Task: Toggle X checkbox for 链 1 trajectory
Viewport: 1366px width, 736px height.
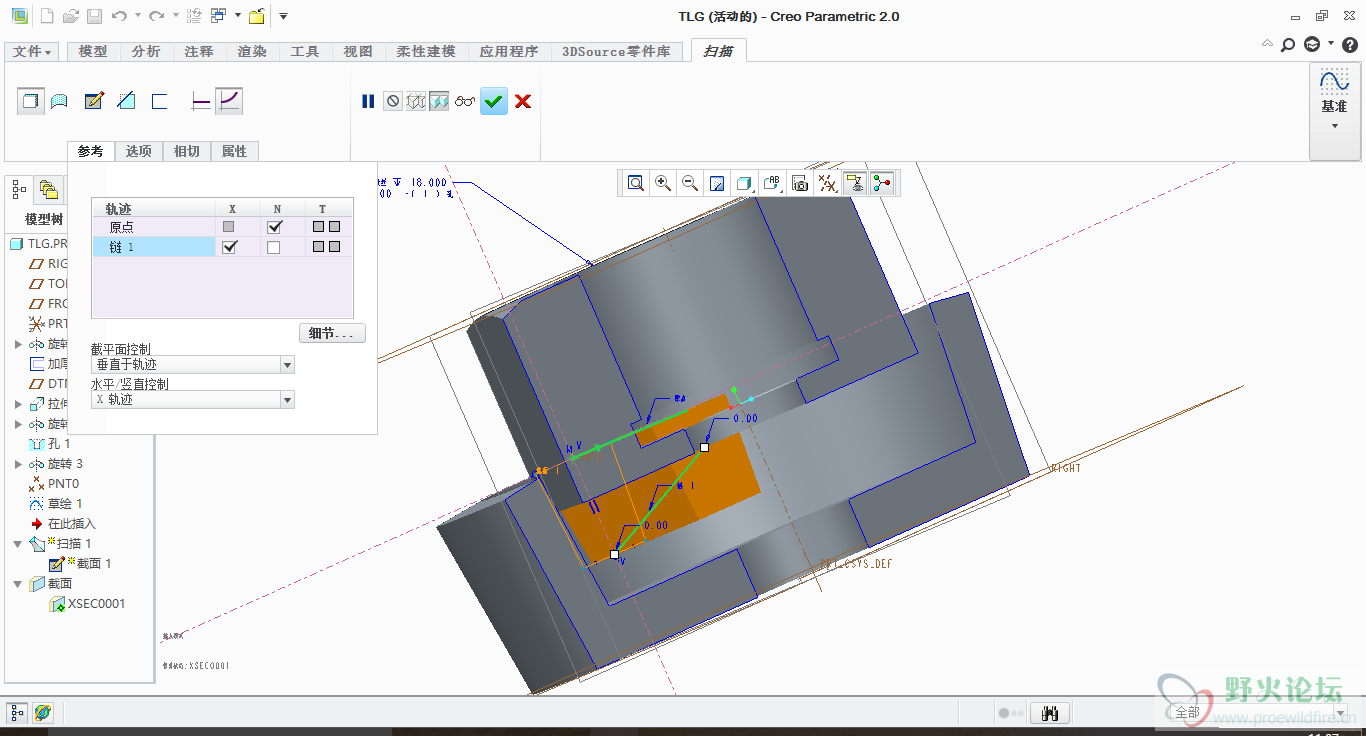Action: [x=230, y=247]
